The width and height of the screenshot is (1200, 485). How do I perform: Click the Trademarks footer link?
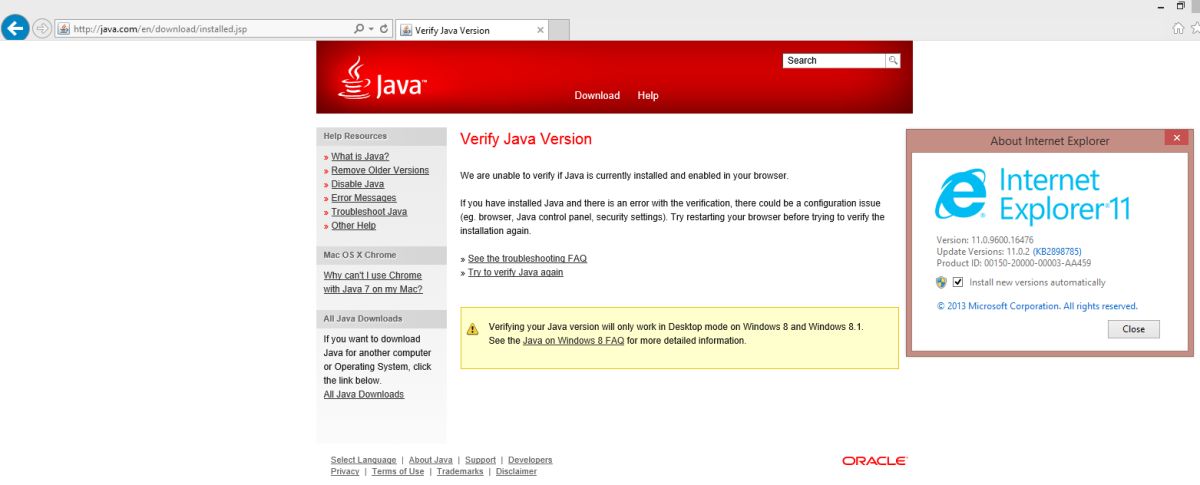coord(460,472)
